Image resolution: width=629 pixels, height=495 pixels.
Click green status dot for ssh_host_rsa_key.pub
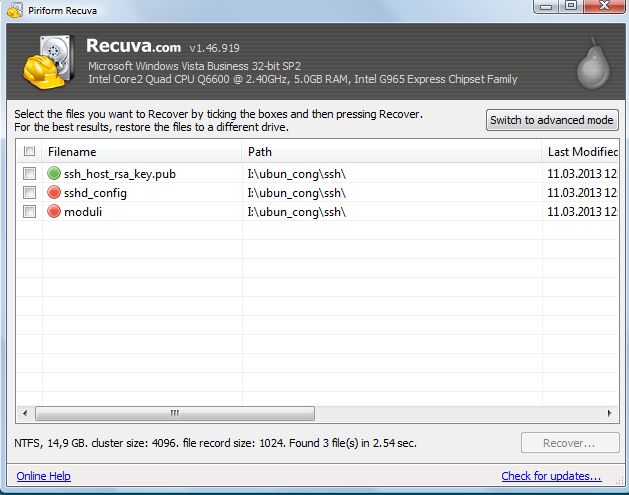point(54,173)
